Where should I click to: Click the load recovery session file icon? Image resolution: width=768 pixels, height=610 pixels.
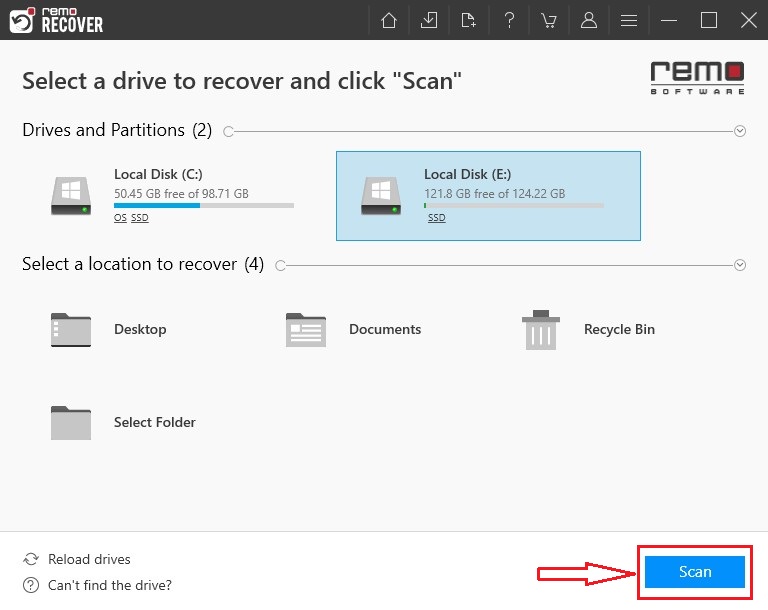coord(469,20)
